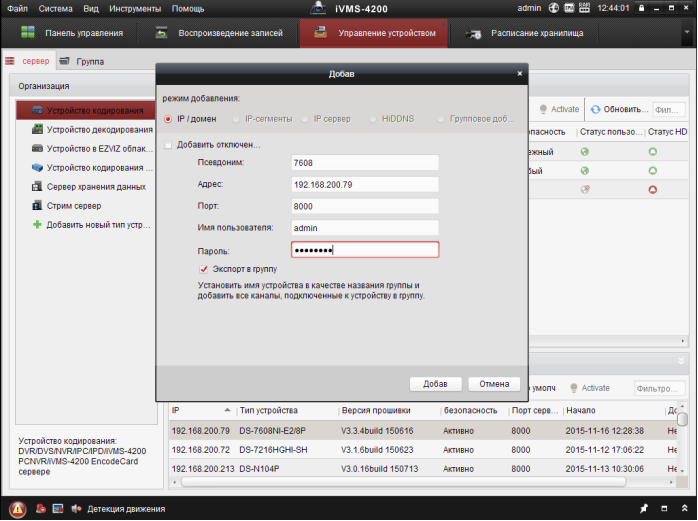
Task: Select Устройство кодирования in organization list
Action: coord(86,110)
